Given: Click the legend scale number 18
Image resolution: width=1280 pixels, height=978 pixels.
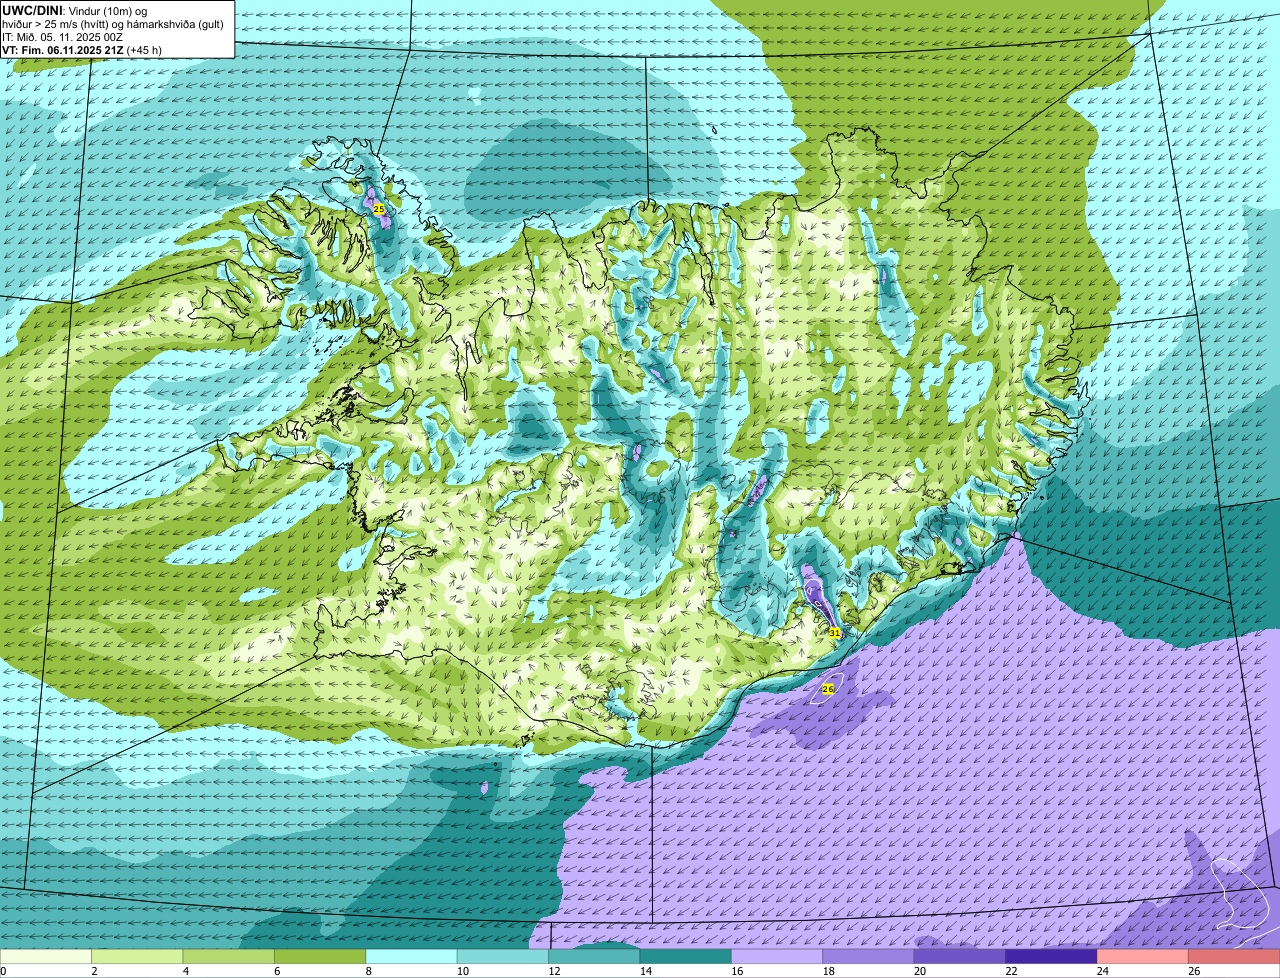Looking at the screenshot, I should click(829, 971).
